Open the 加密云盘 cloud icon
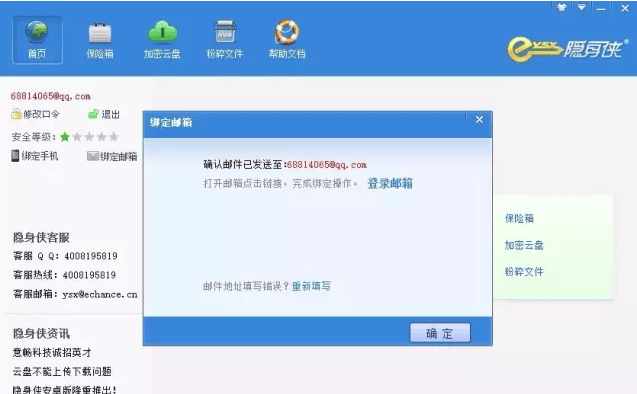 click(162, 32)
